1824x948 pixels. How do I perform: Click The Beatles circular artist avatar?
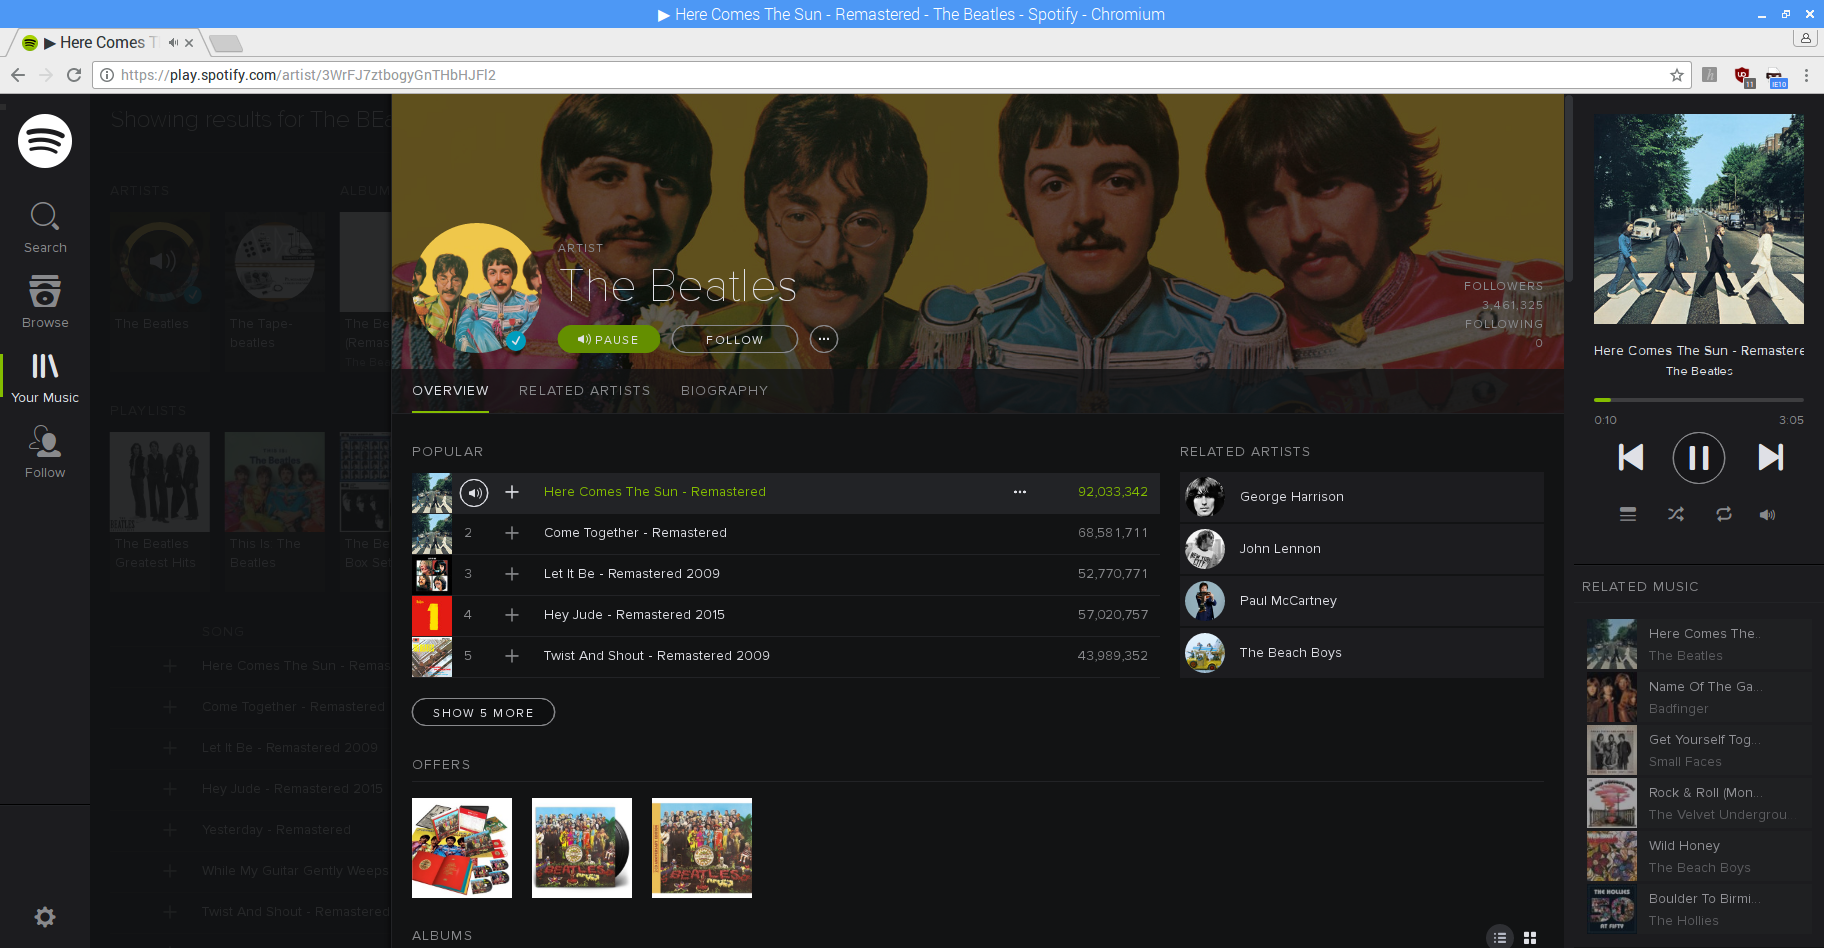477,288
